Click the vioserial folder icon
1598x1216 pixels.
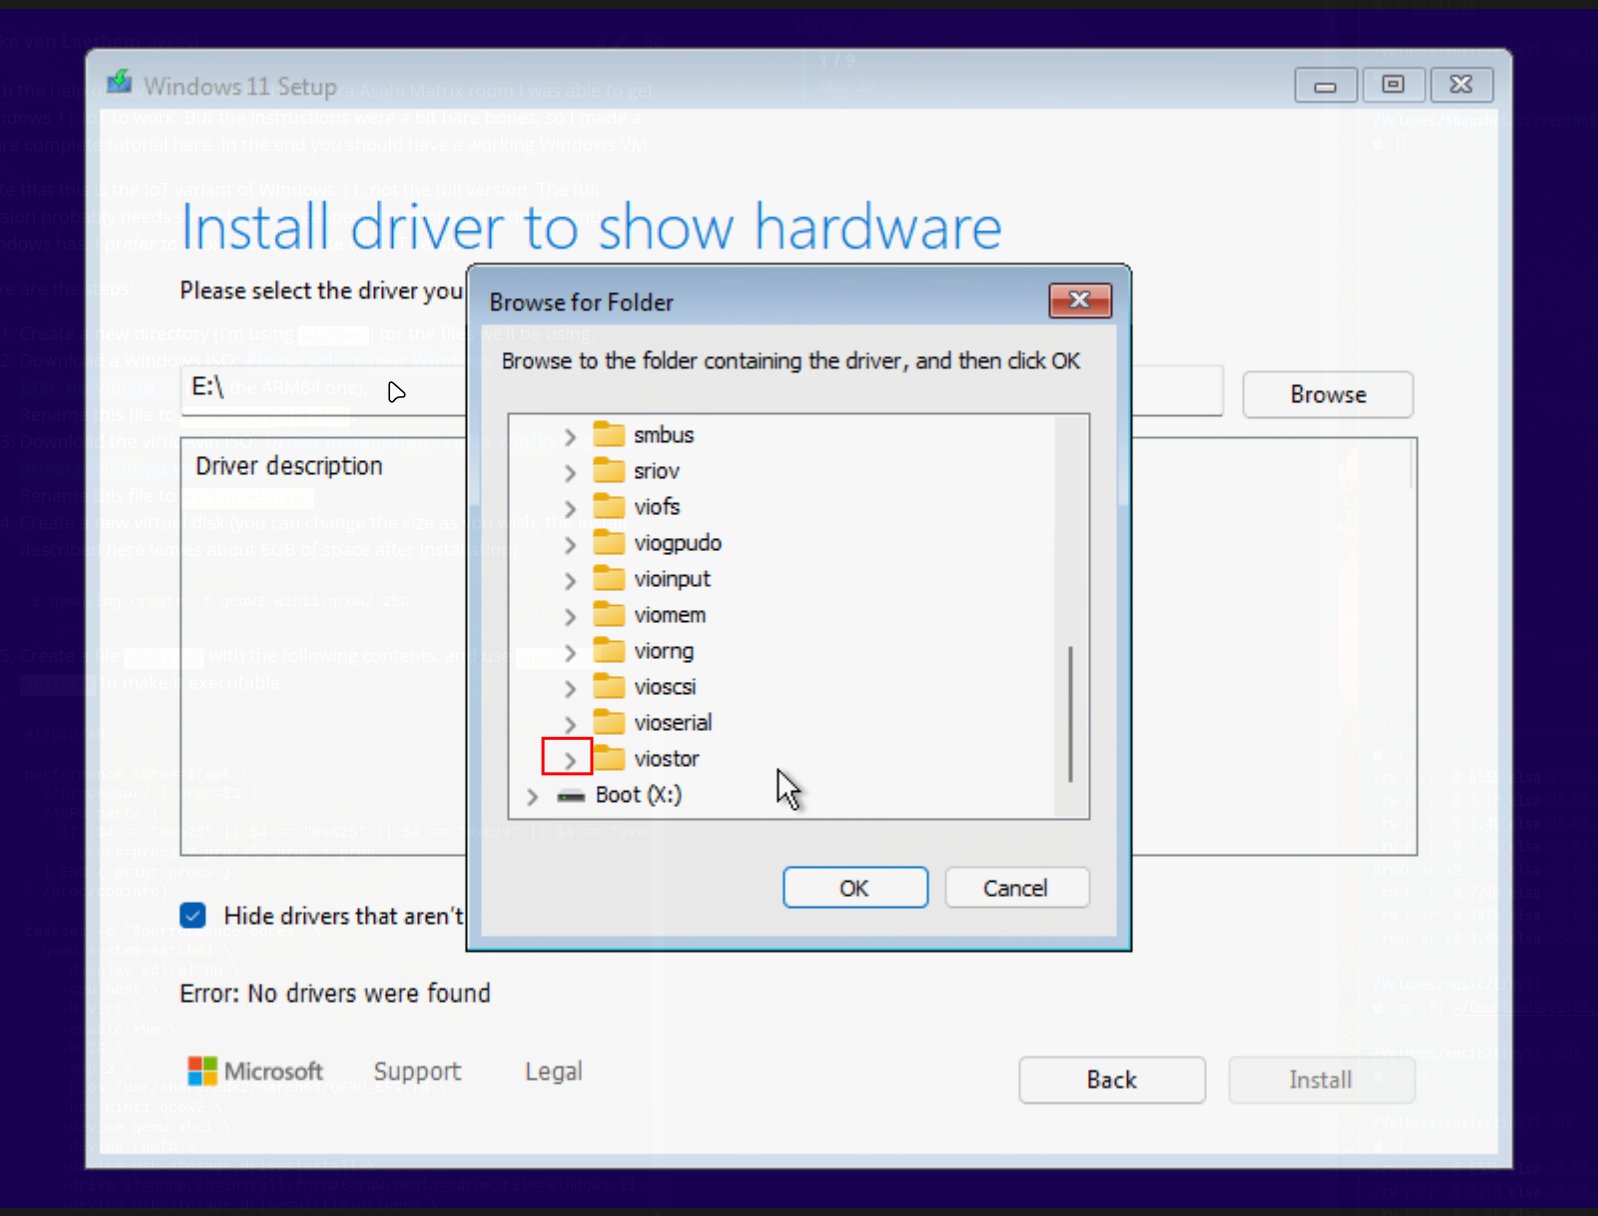click(608, 722)
